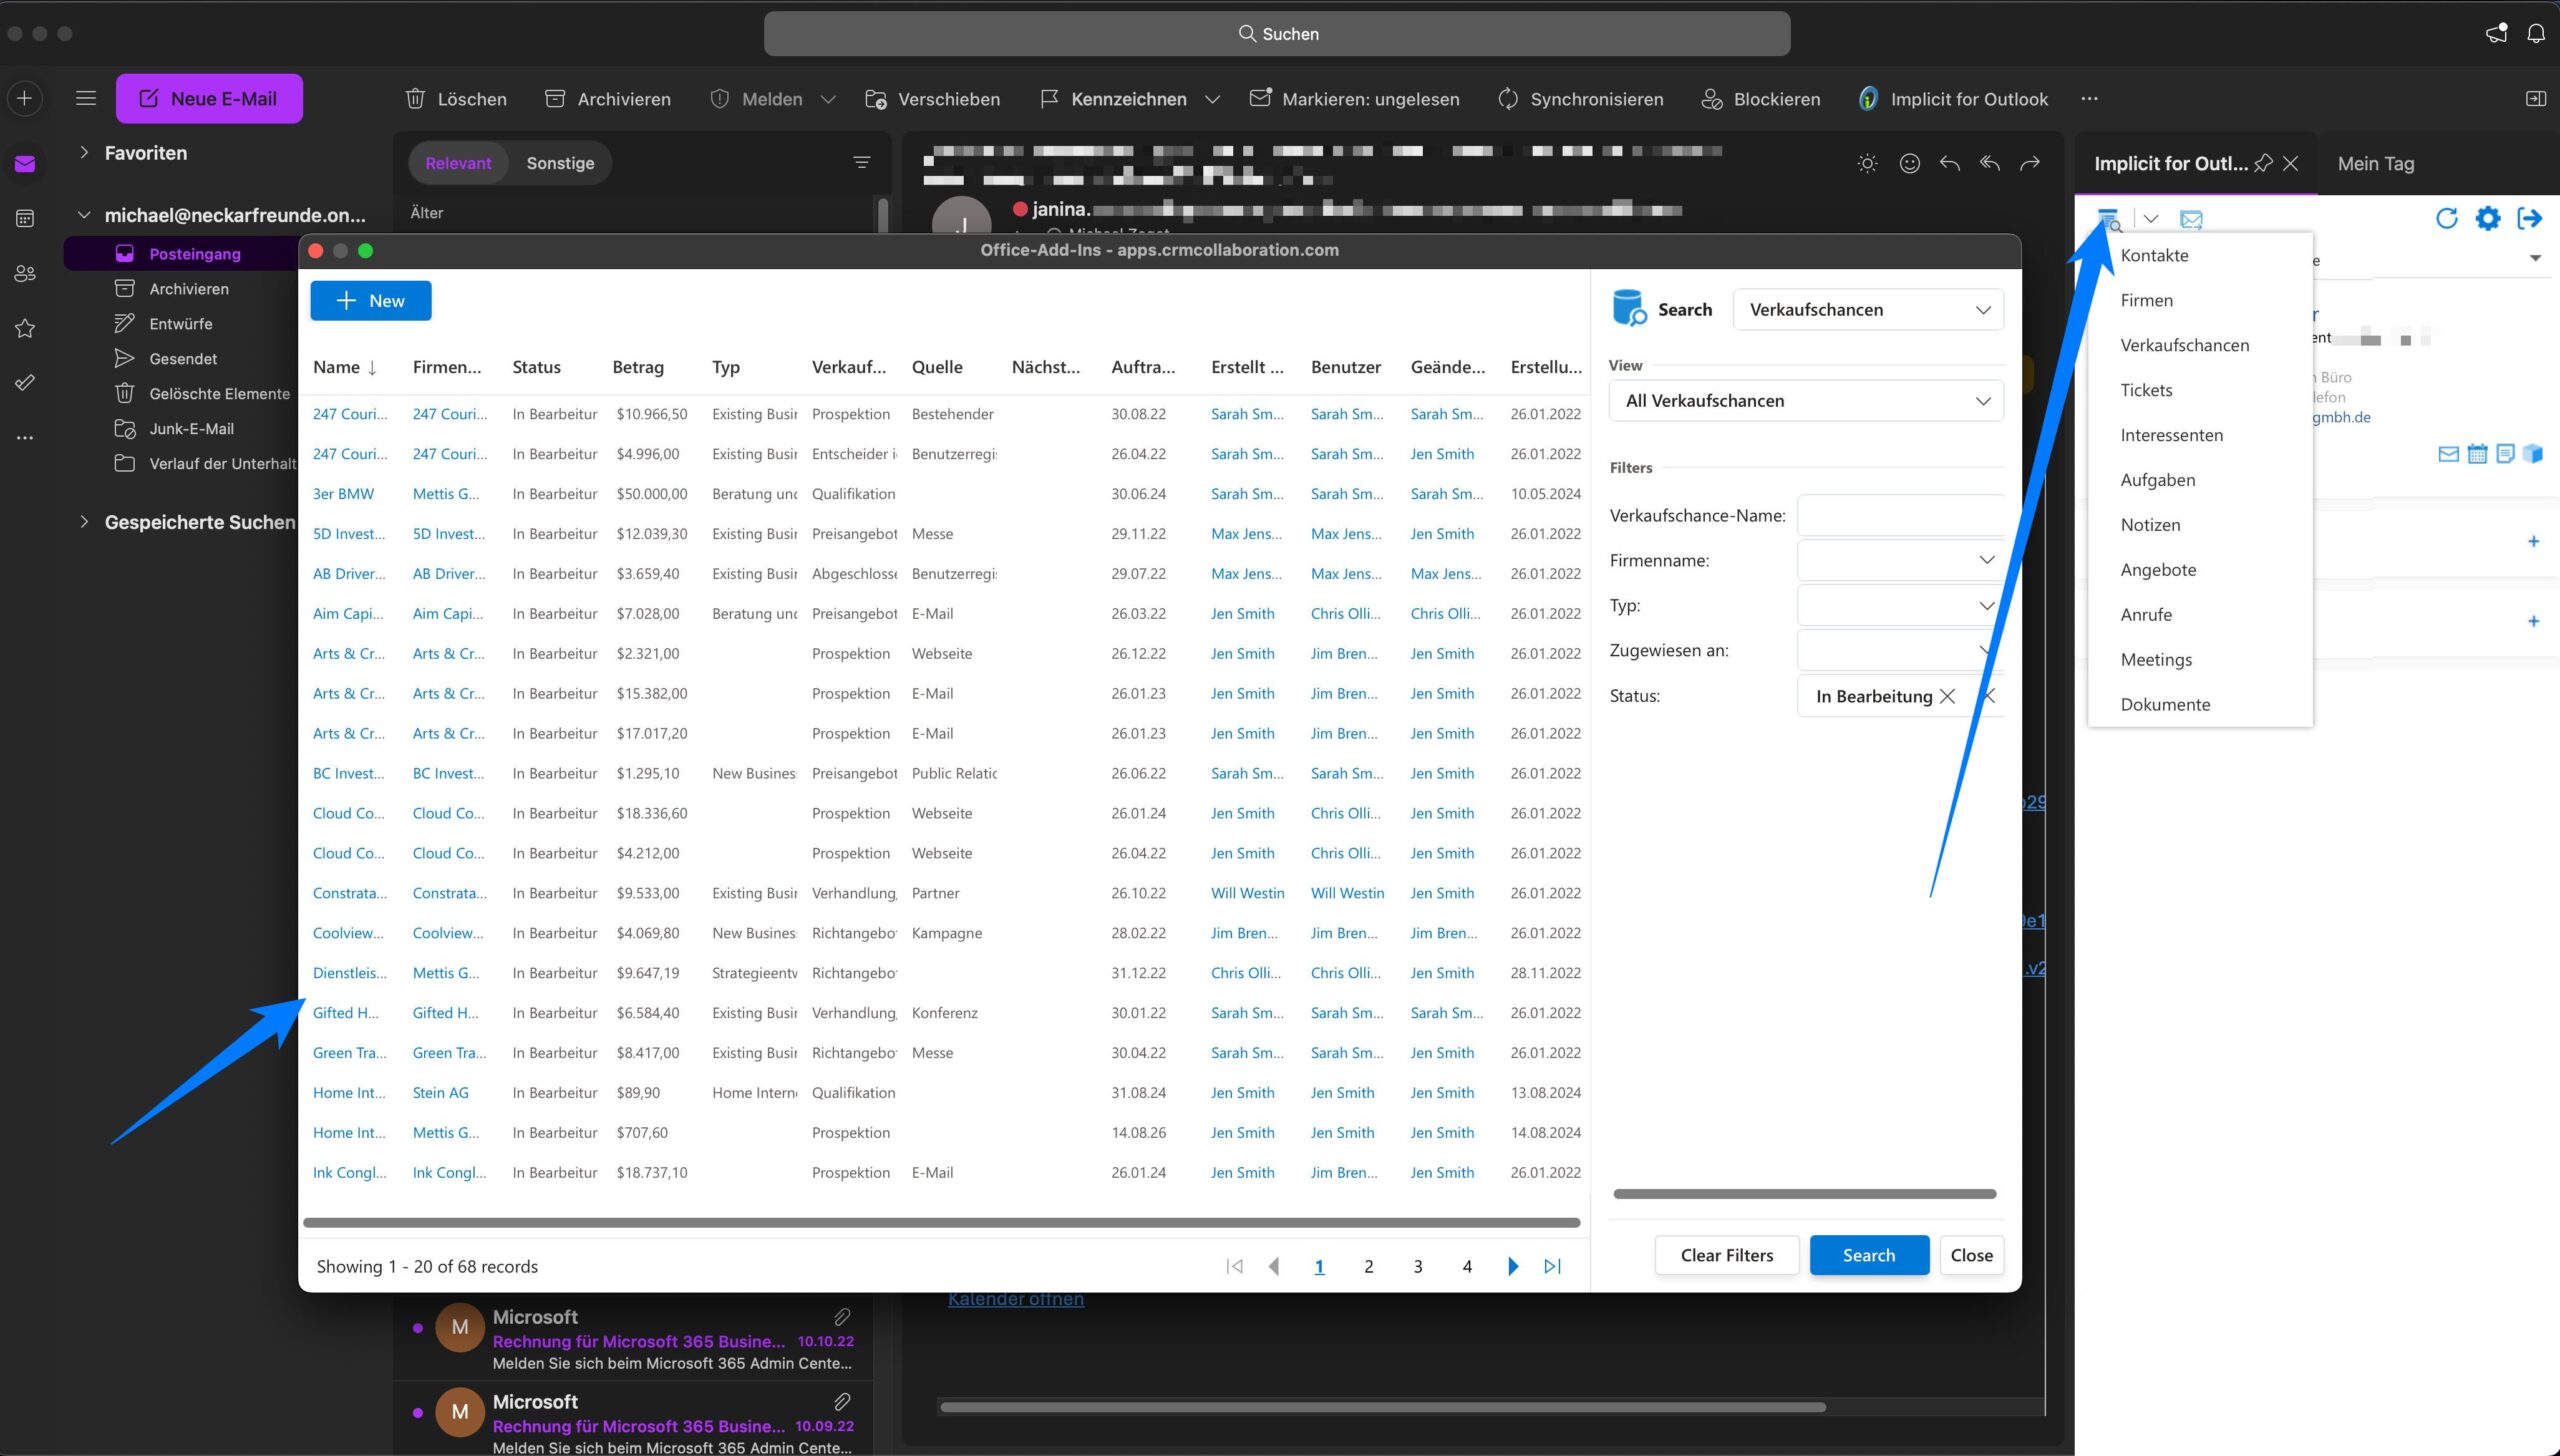This screenshot has height=1456, width=2560.
Task: Go to results page 3
Action: 1417,1266
